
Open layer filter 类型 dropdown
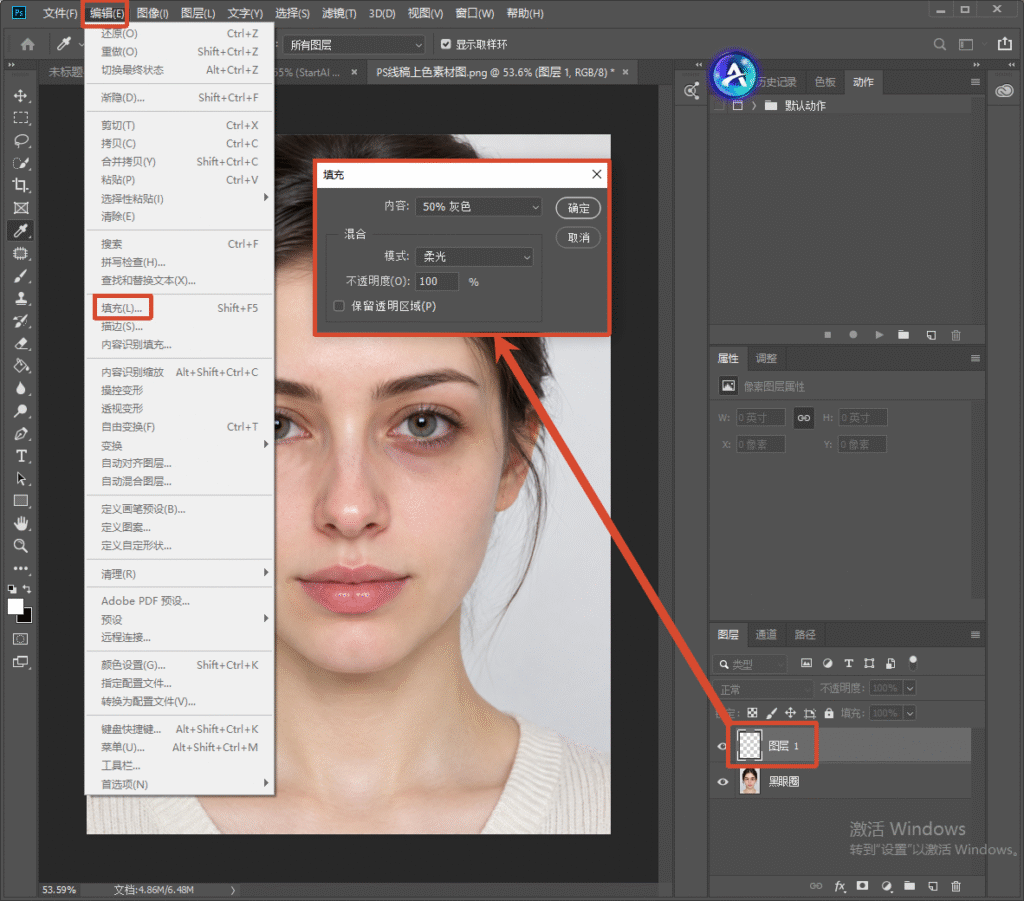point(750,664)
